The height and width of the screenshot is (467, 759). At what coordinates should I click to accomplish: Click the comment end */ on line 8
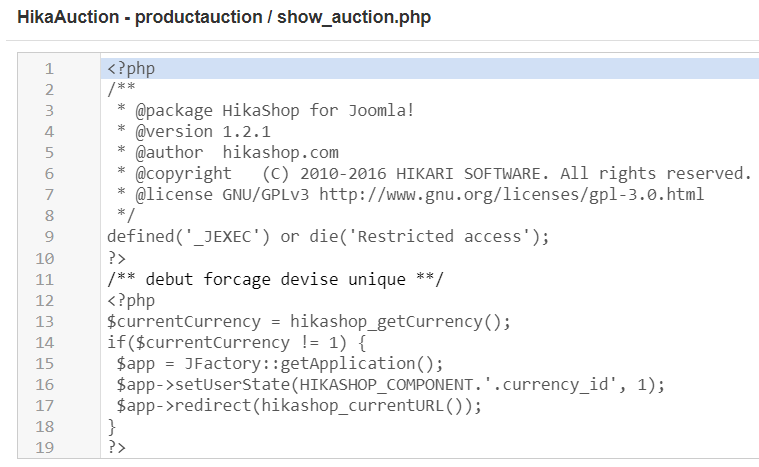(x=126, y=215)
